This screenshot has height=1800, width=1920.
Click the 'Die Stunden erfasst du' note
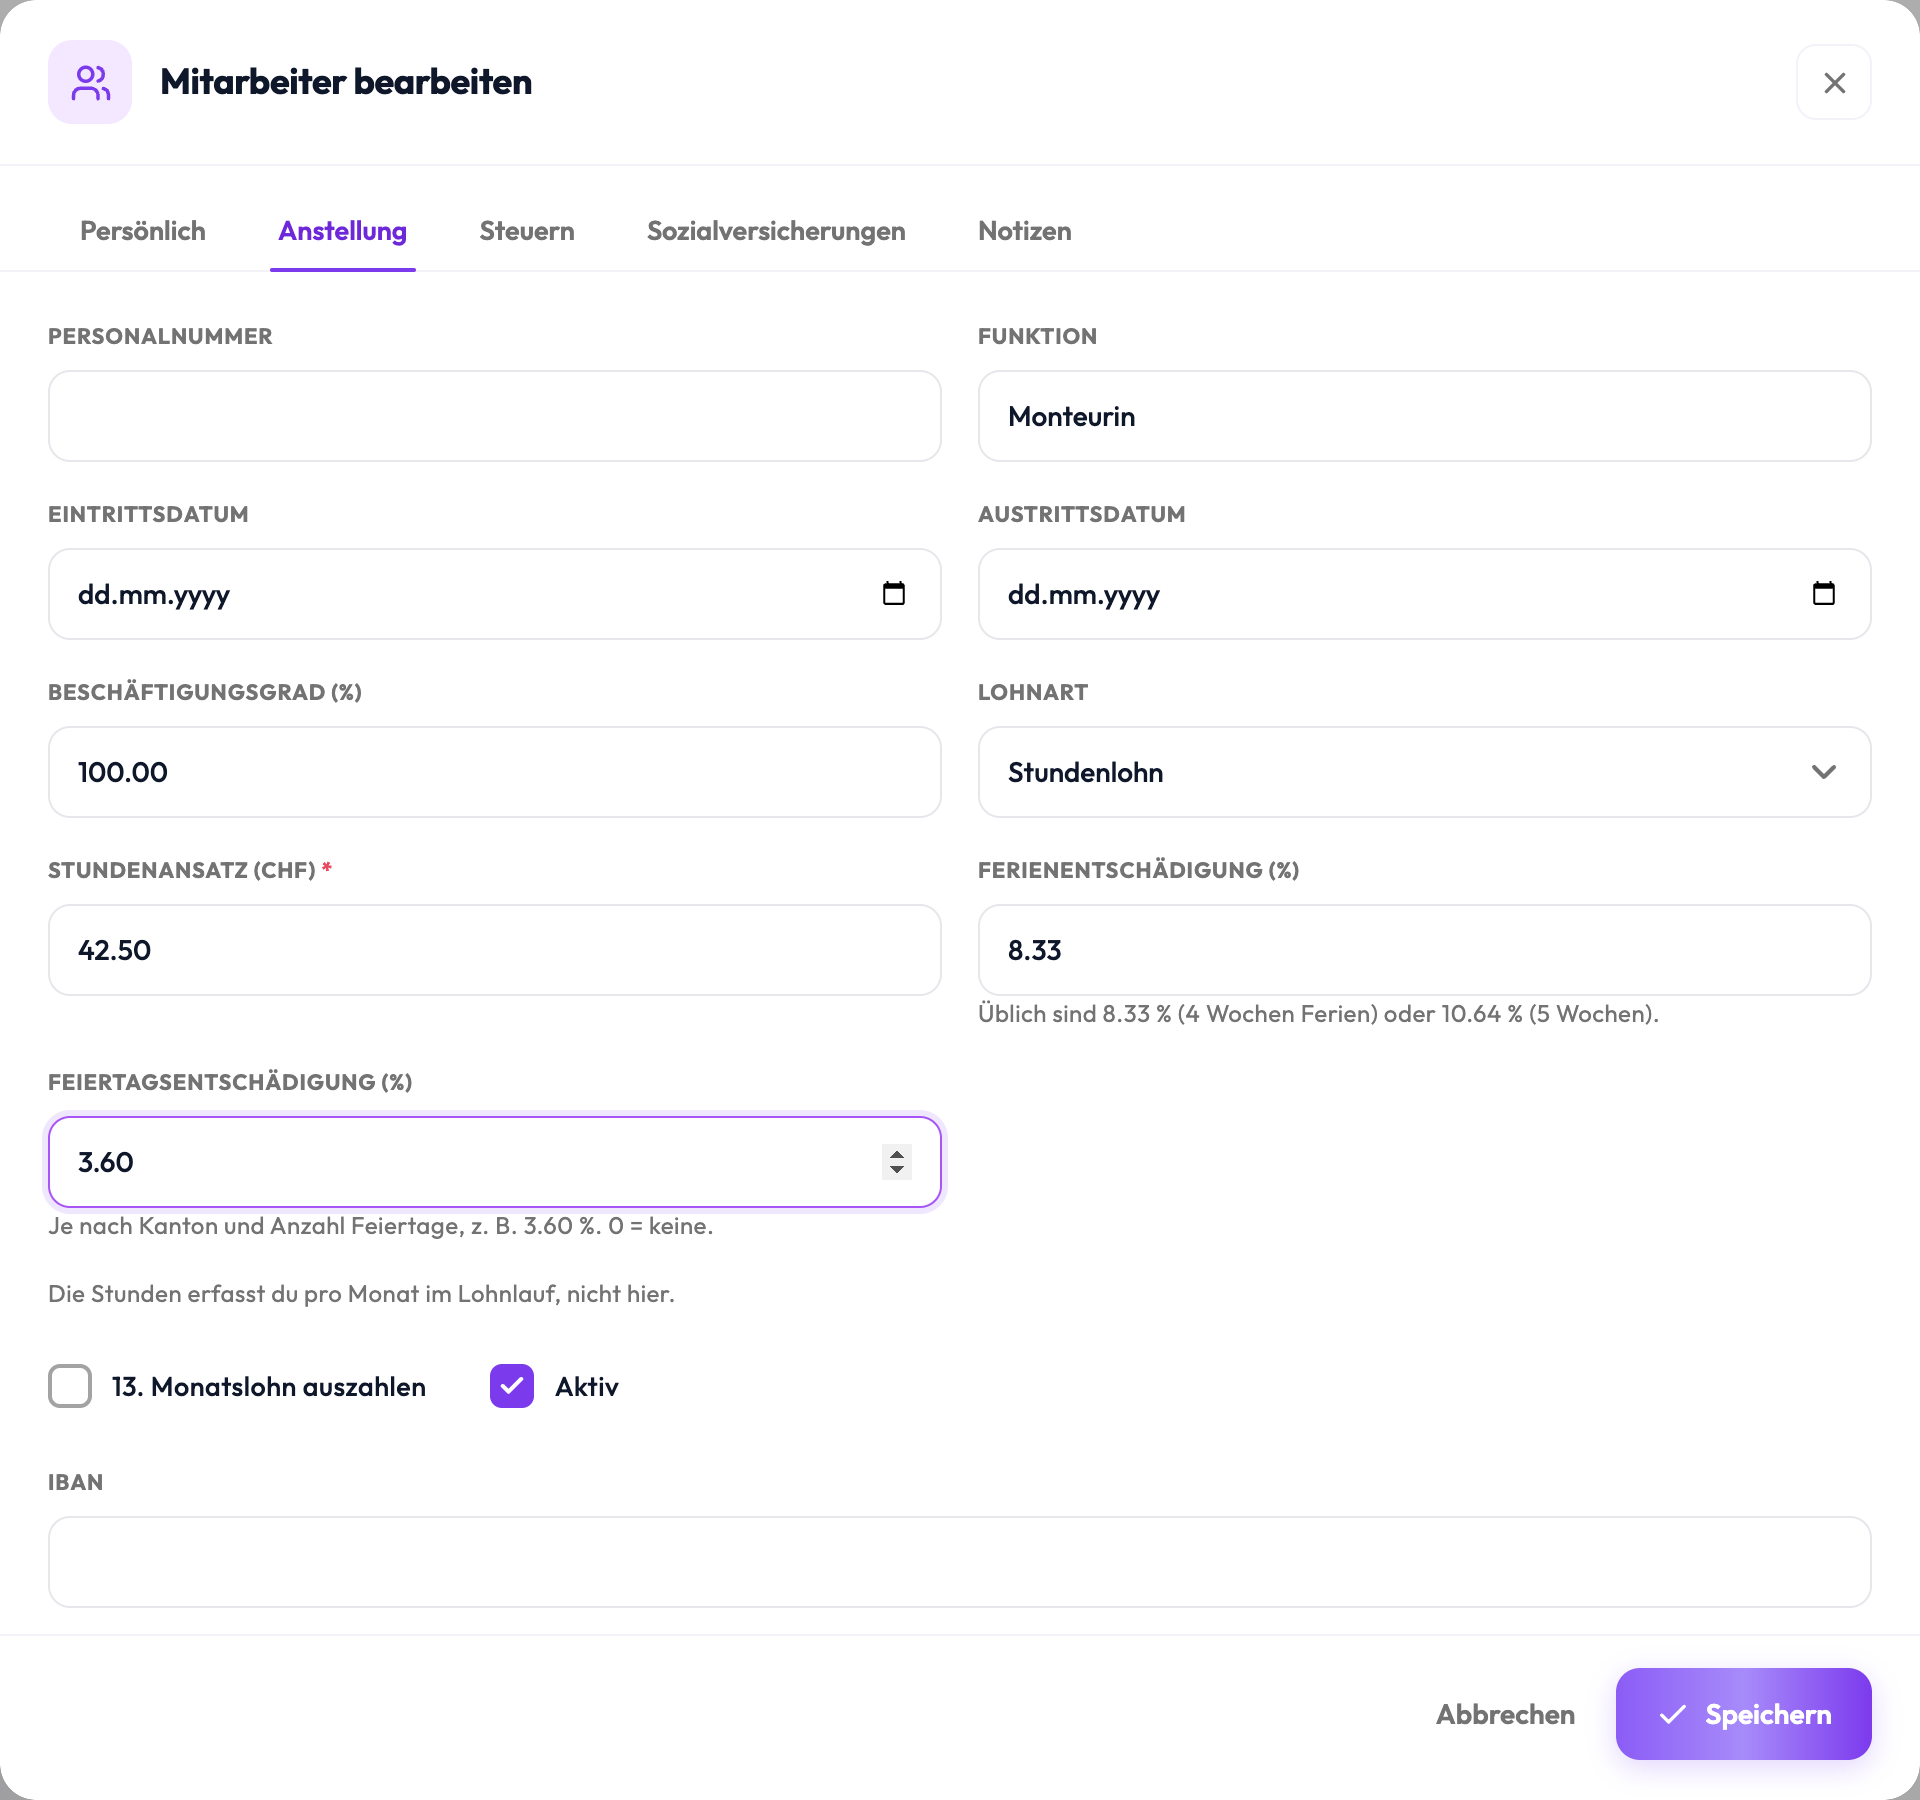[x=362, y=1294]
